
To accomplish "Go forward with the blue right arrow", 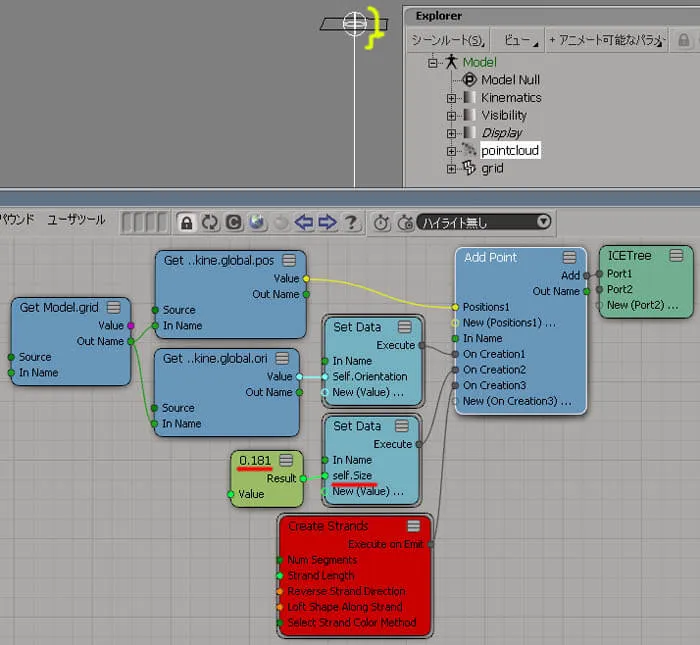I will [327, 222].
